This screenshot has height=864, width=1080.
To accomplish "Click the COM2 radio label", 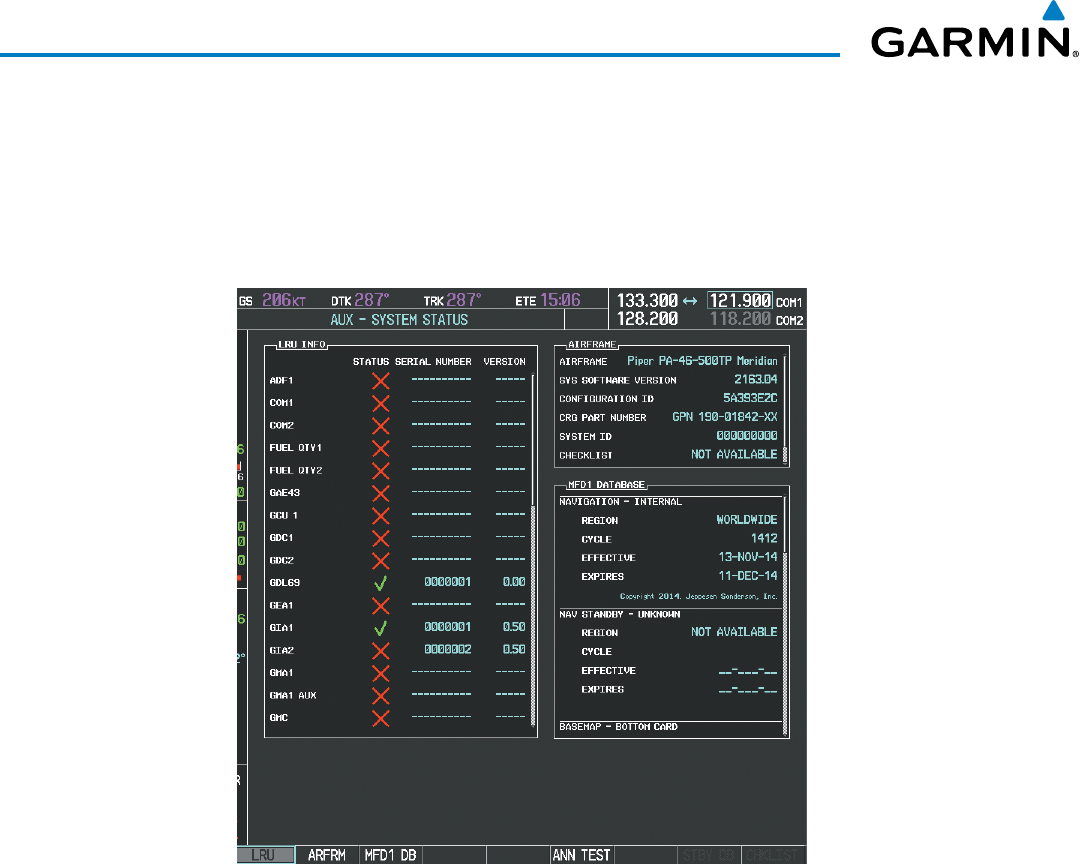I will tap(789, 320).
